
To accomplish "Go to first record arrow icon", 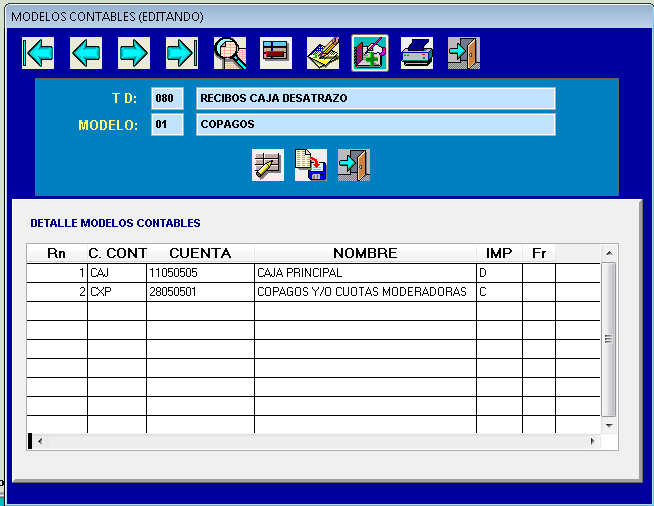I will point(38,53).
